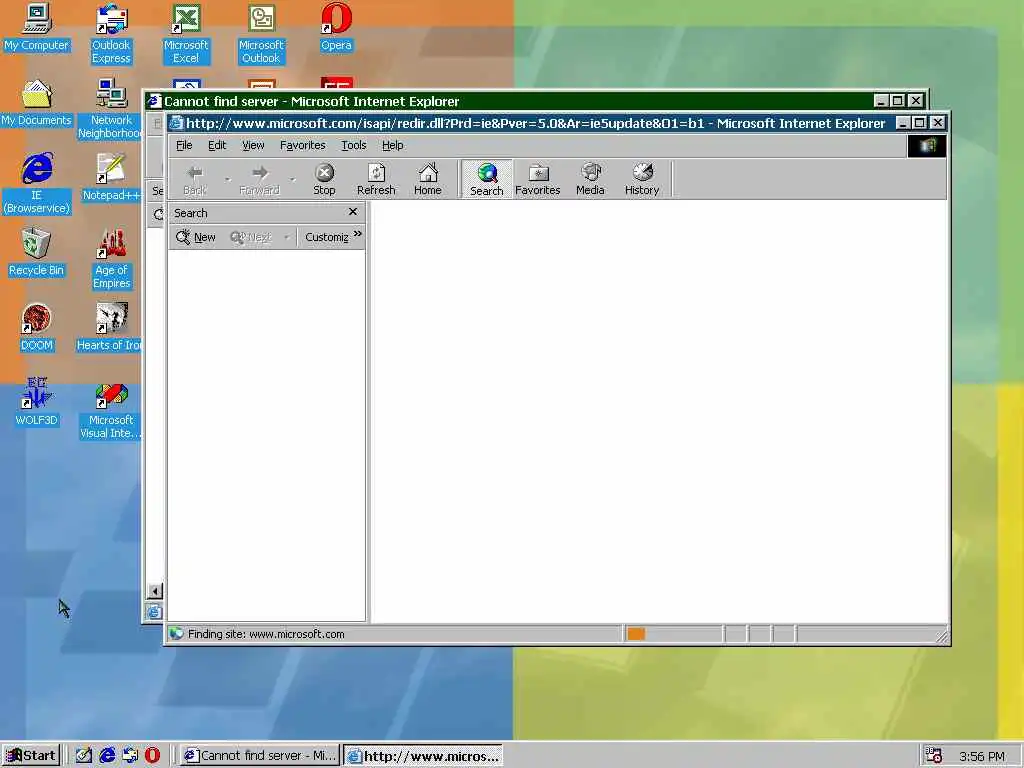Image resolution: width=1024 pixels, height=768 pixels.
Task: Open the Start menu
Action: click(31, 756)
